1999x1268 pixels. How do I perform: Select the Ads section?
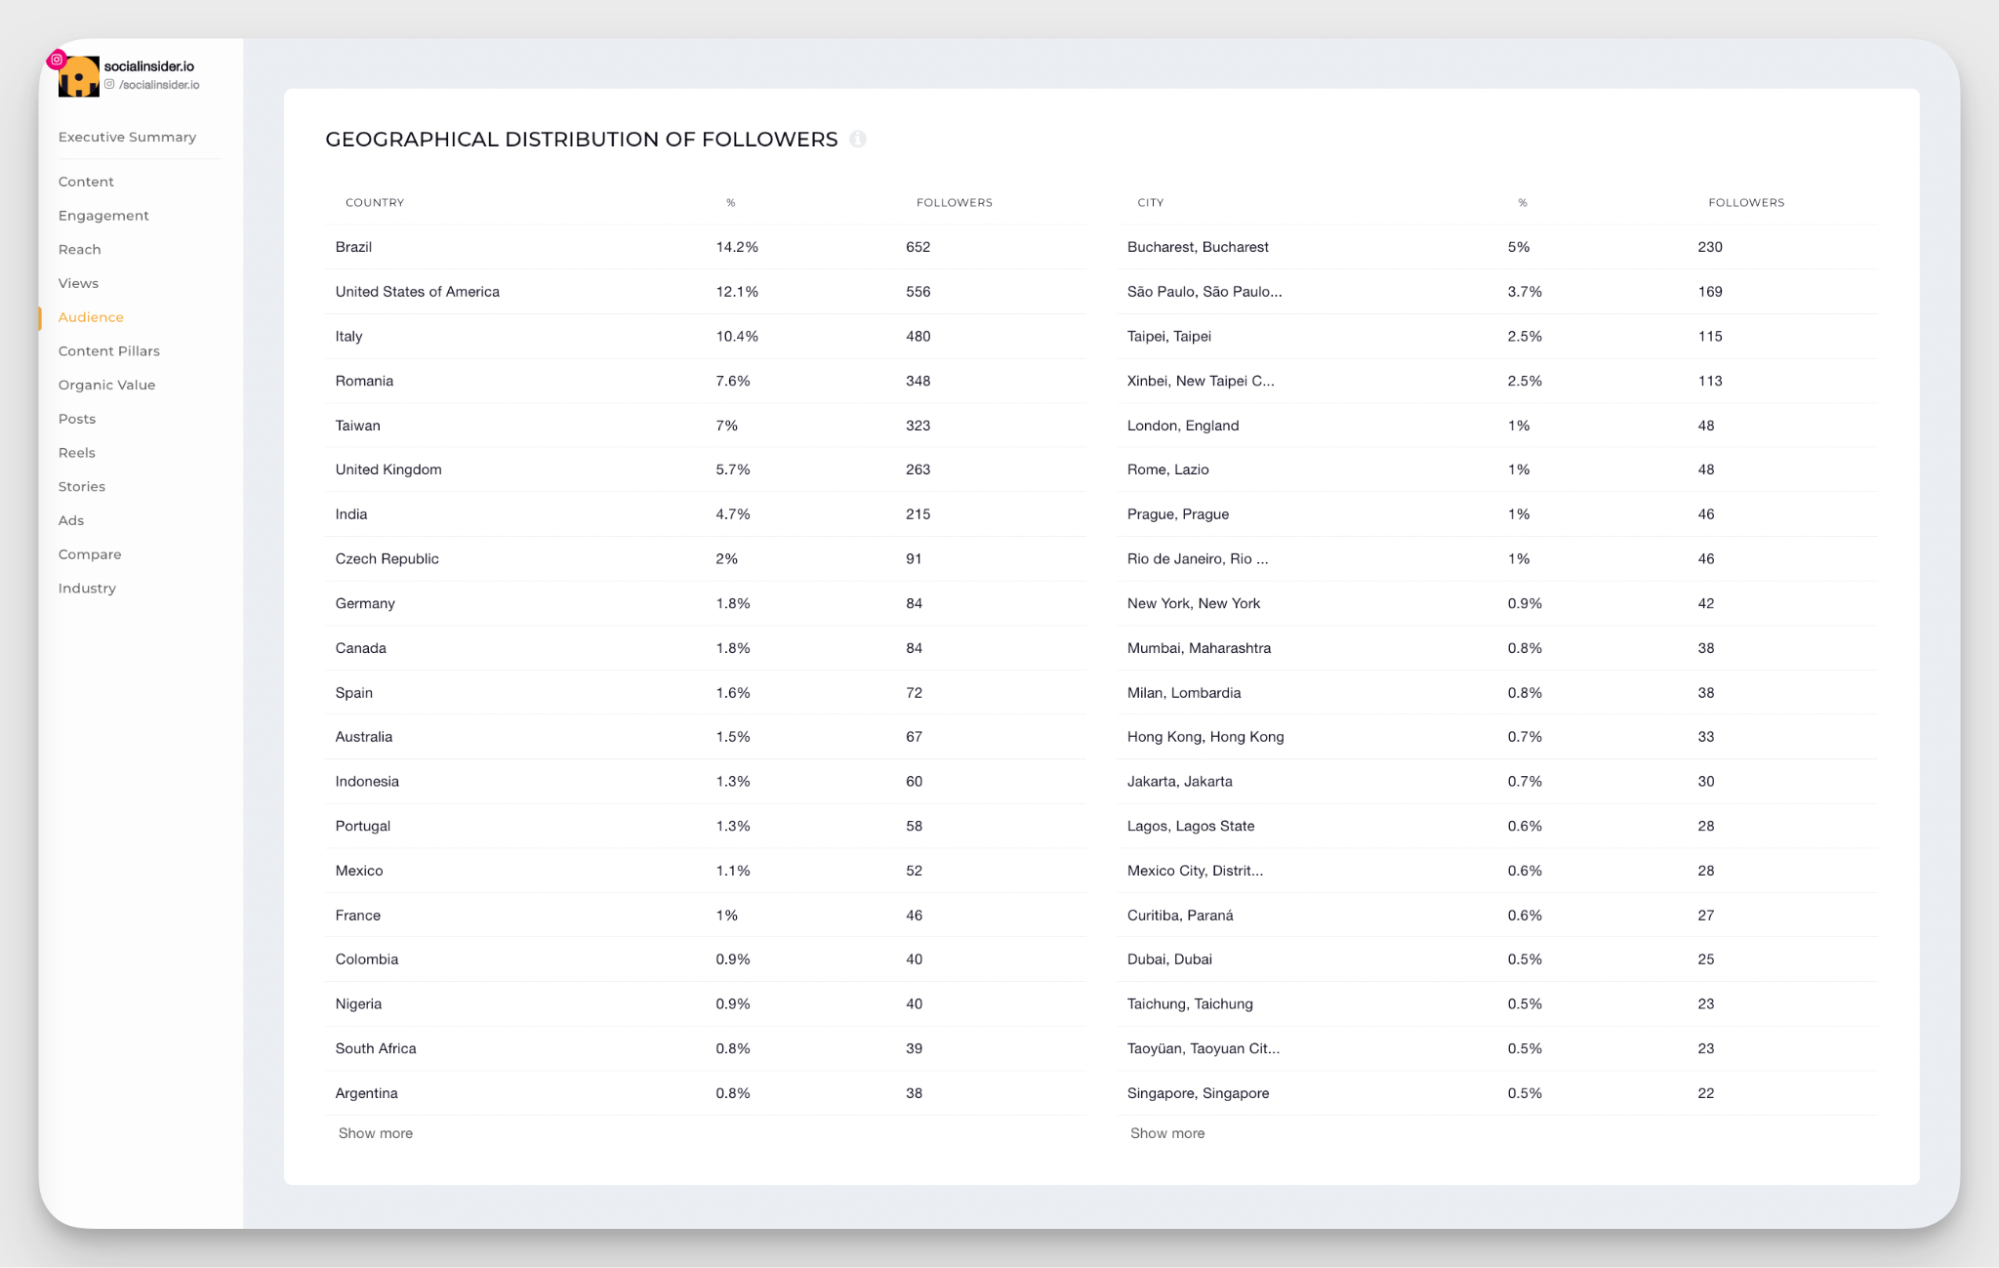click(70, 520)
